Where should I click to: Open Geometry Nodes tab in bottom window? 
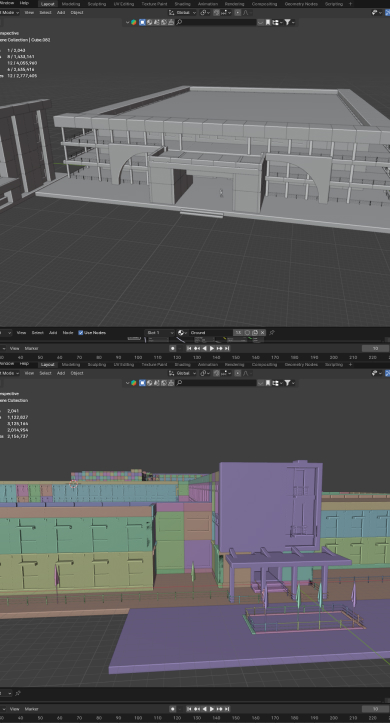pos(301,365)
